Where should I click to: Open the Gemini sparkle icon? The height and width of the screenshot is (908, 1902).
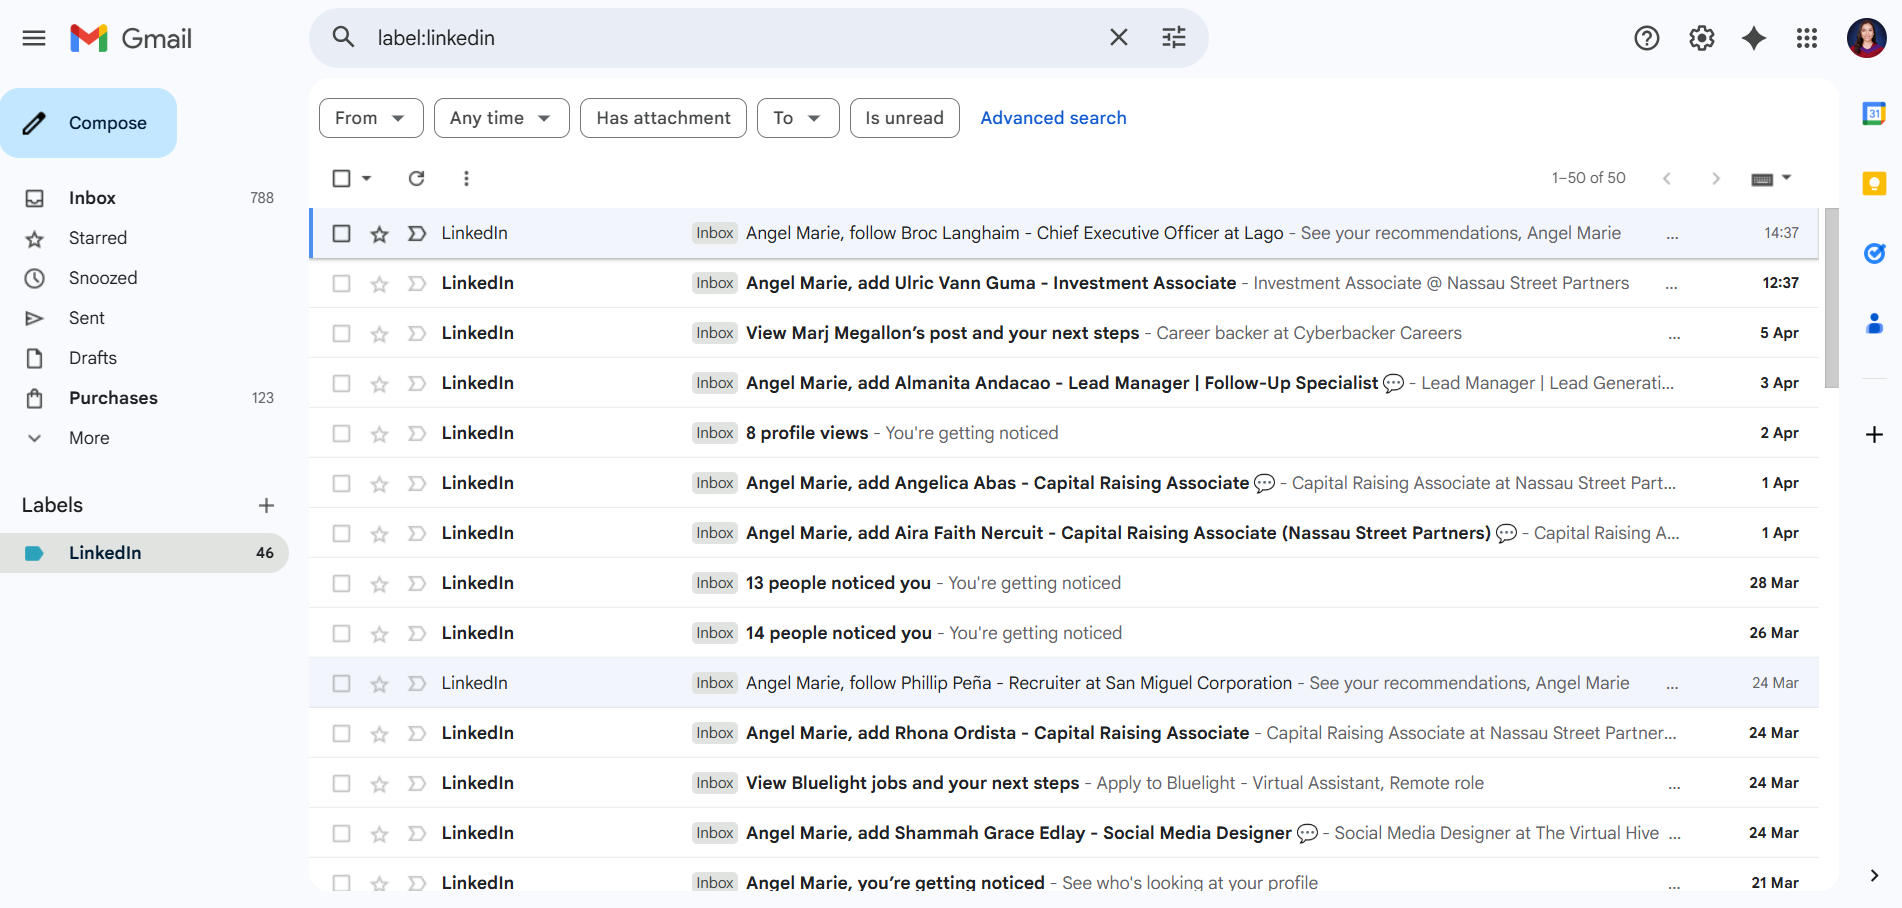coord(1753,38)
